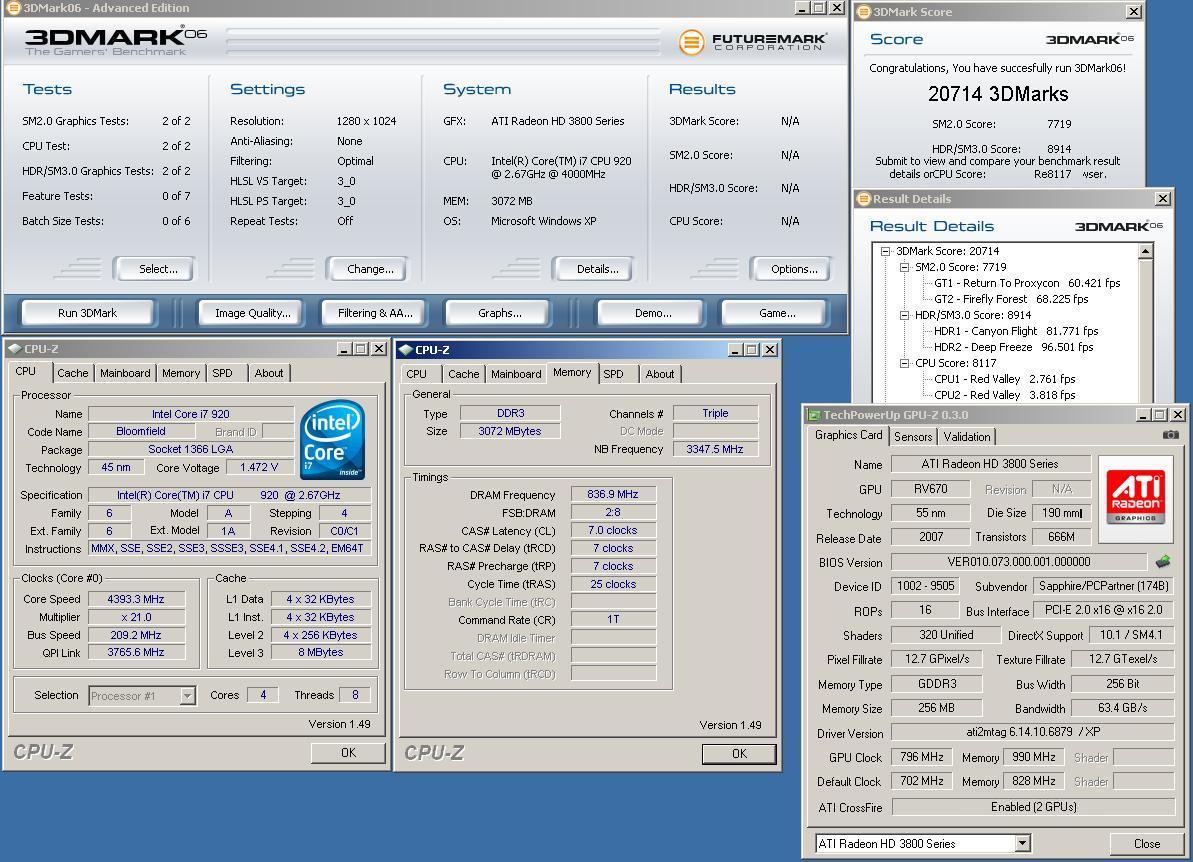Click the DRAM Frequency 836.9 MHz field

coord(613,495)
